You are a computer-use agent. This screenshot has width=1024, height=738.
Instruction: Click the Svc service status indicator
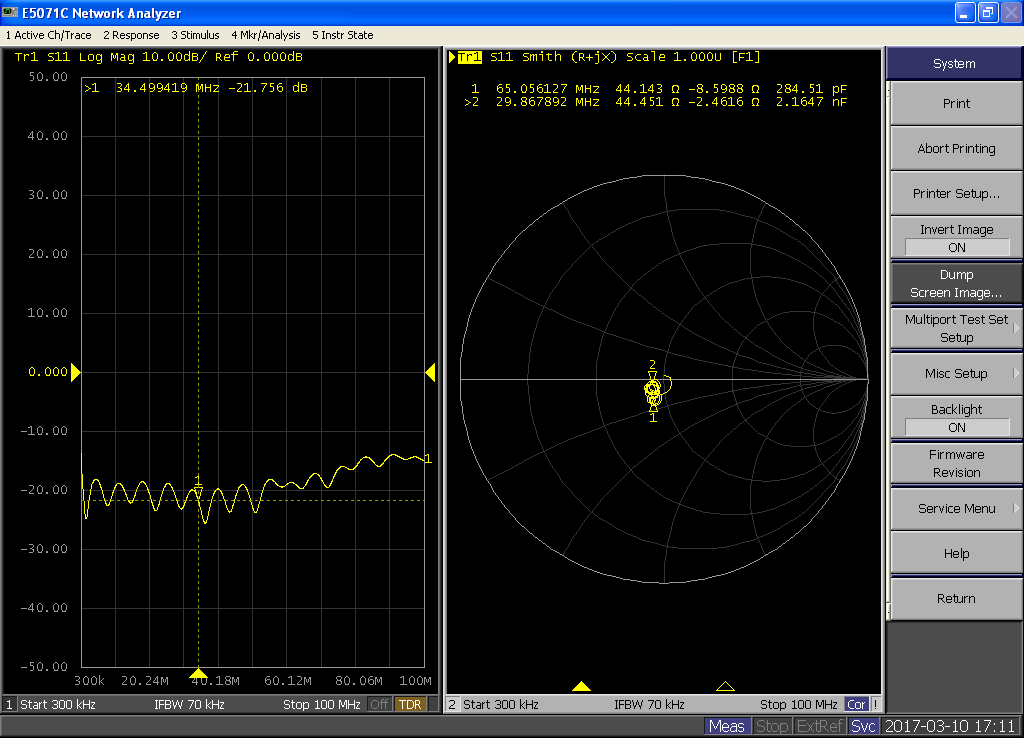[x=863, y=726]
